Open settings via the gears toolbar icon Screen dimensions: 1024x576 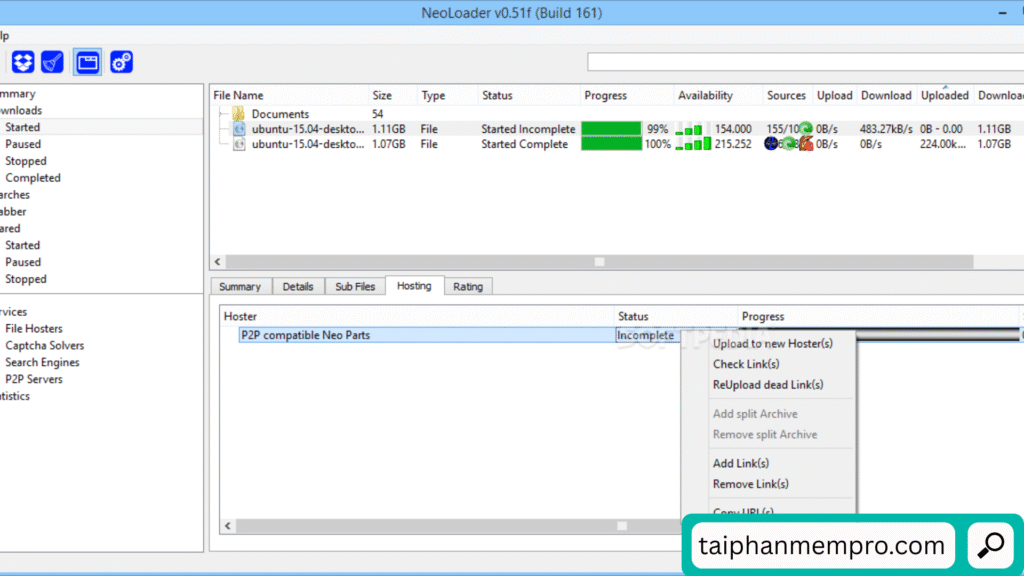click(121, 62)
